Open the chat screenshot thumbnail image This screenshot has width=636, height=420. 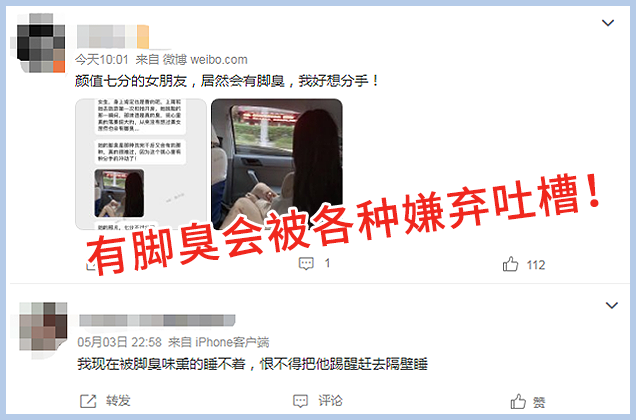click(141, 164)
